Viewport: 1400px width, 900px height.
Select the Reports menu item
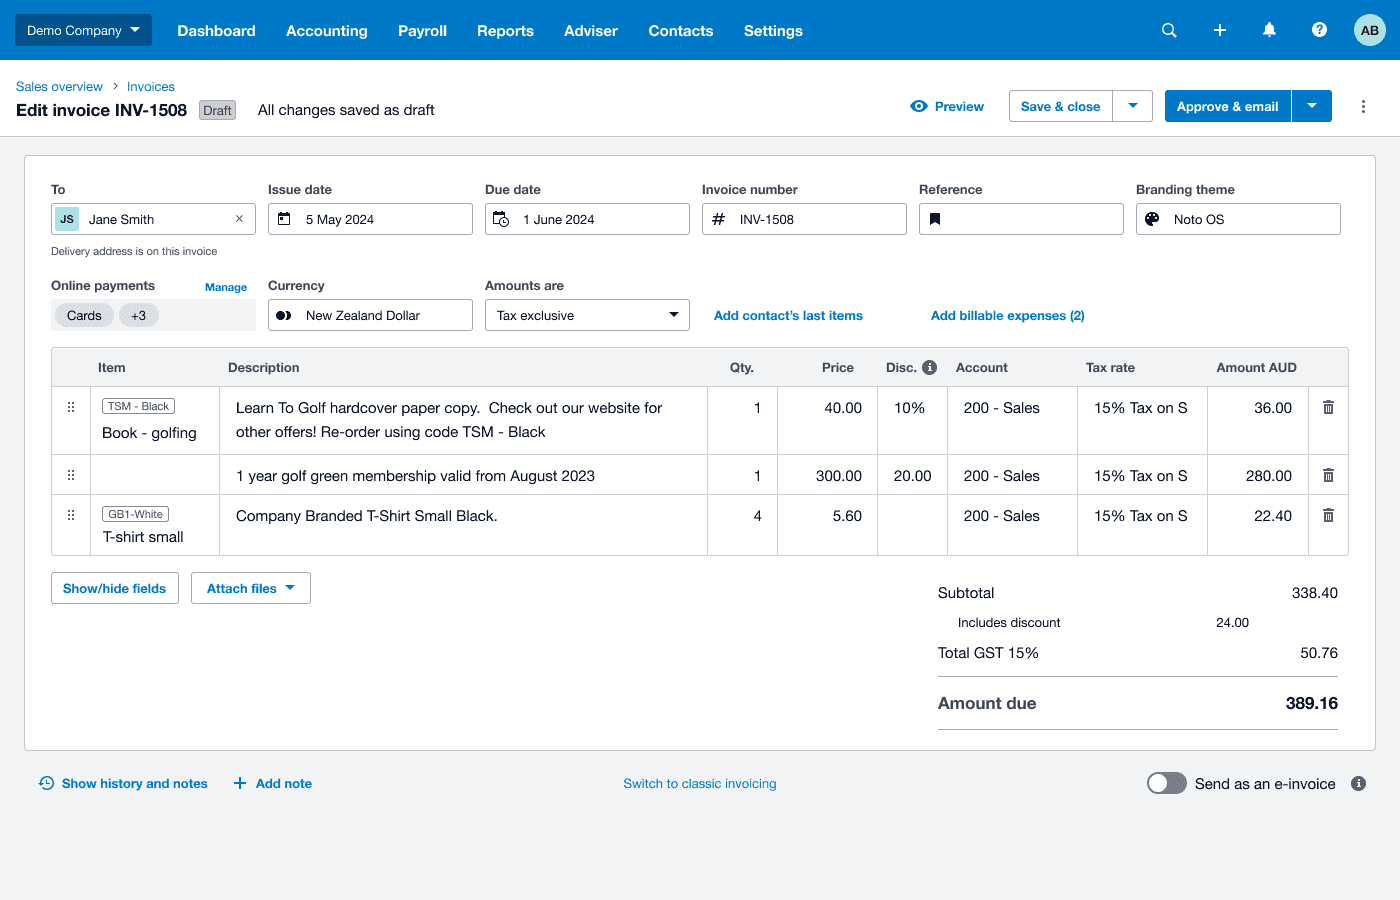point(505,30)
